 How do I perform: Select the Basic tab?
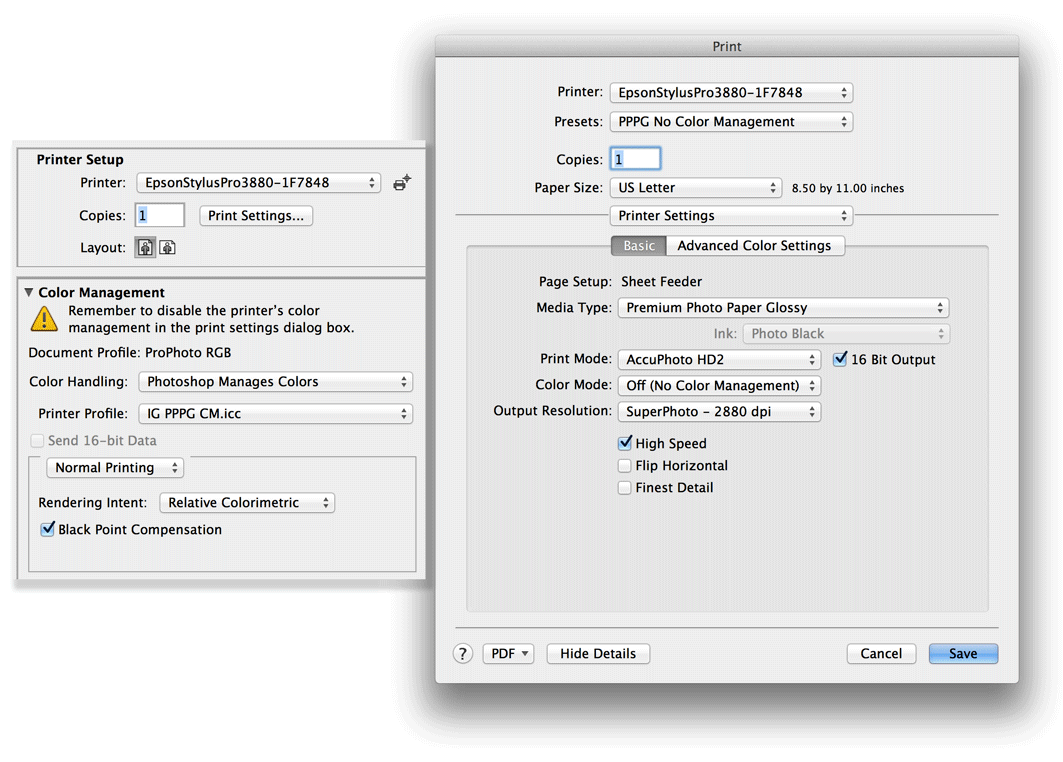[639, 246]
